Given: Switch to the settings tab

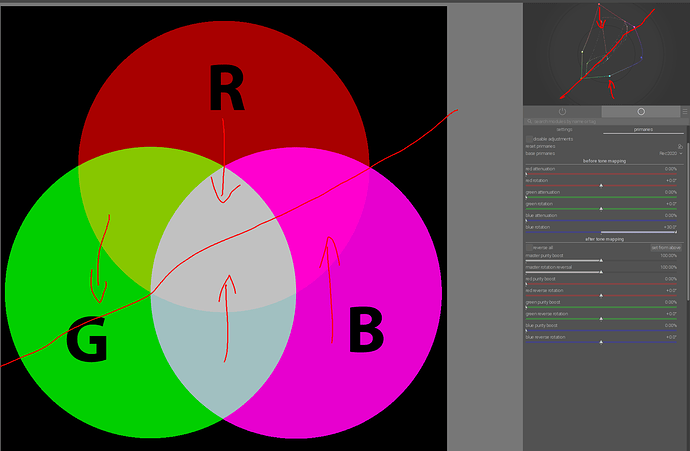Looking at the screenshot, I should pyautogui.click(x=564, y=129).
